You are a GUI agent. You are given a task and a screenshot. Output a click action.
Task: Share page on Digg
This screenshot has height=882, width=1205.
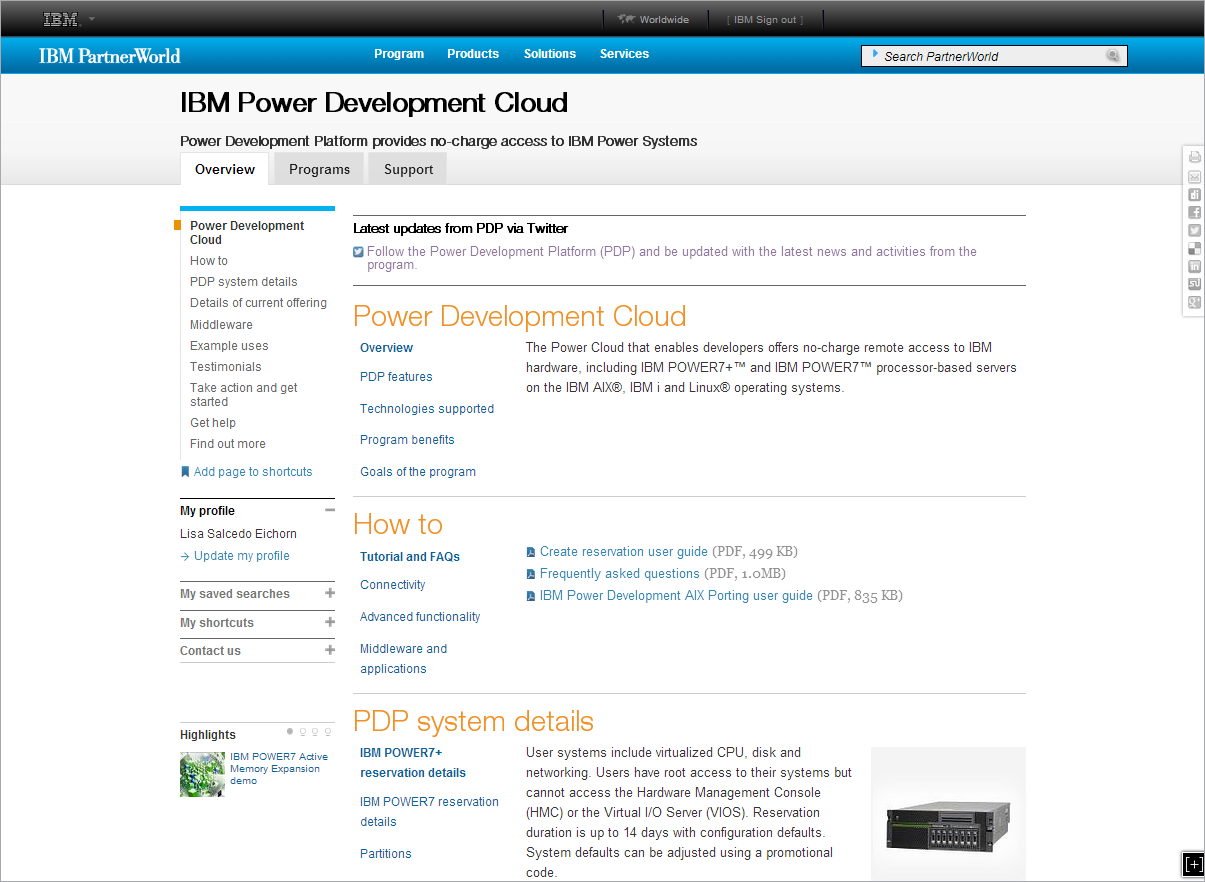click(x=1194, y=194)
